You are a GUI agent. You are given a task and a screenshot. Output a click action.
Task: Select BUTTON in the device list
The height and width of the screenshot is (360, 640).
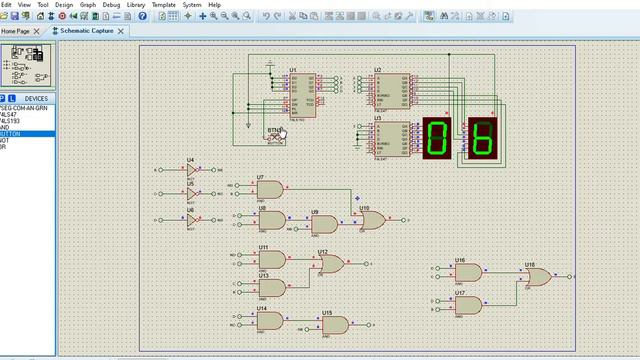coord(27,134)
